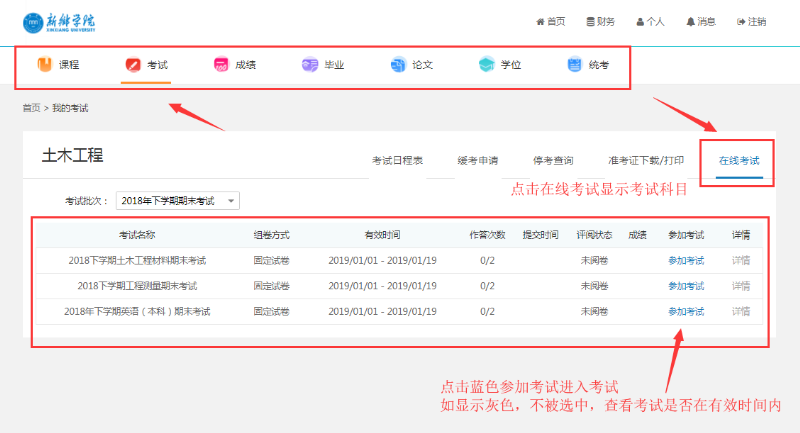Open the 考试 exam icon in navigation

tap(133, 65)
